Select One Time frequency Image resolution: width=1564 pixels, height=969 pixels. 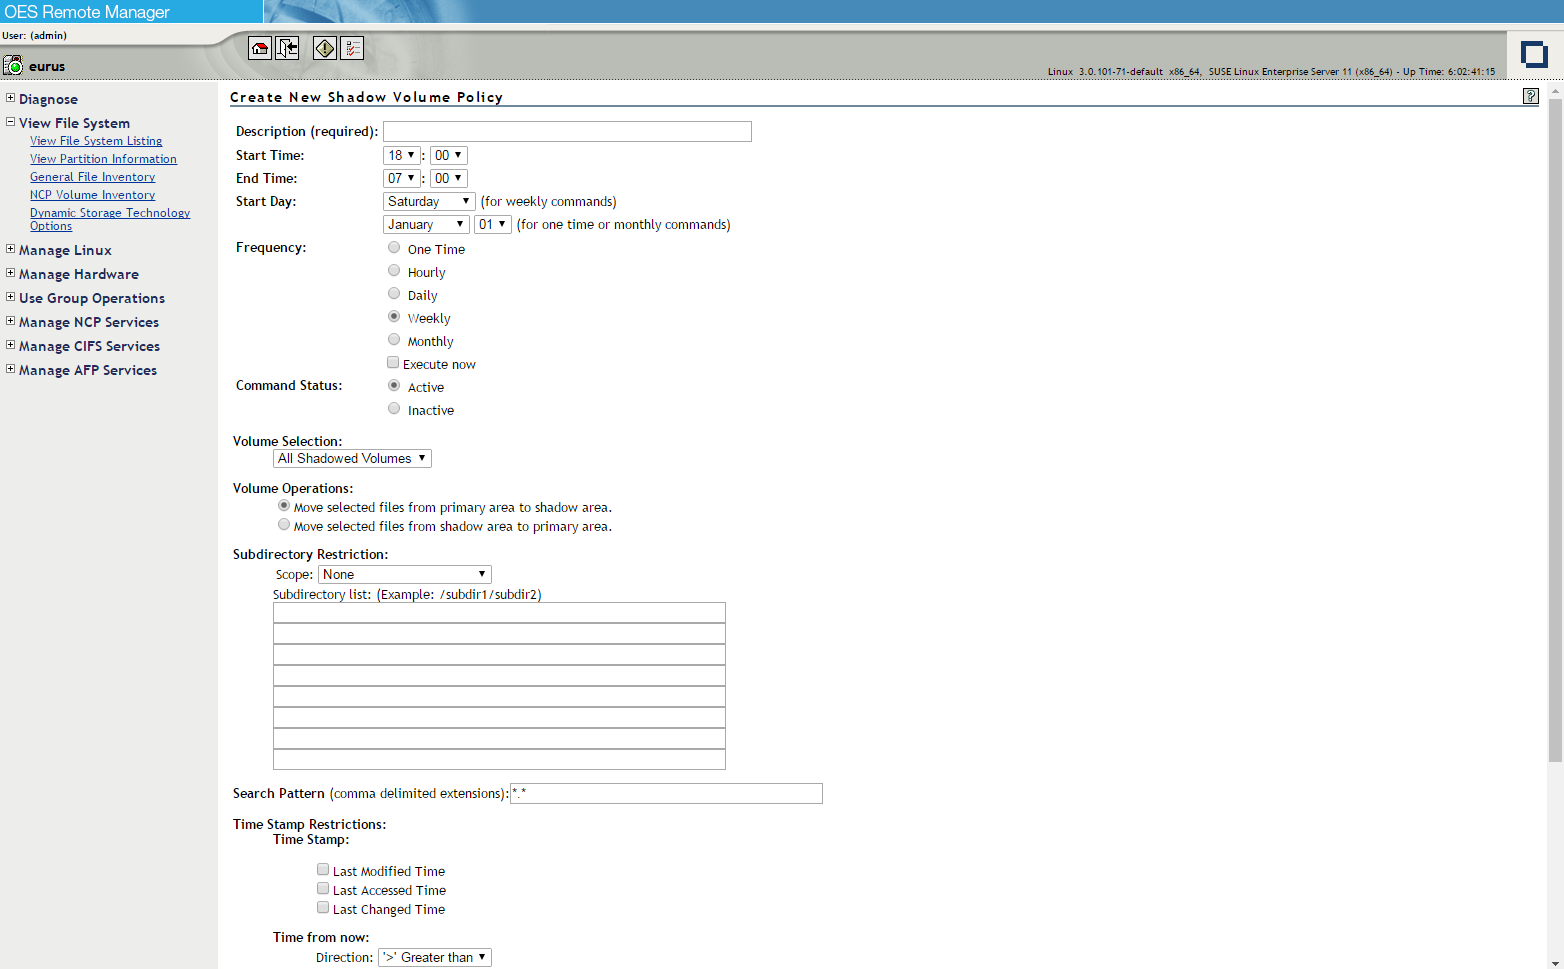394,248
